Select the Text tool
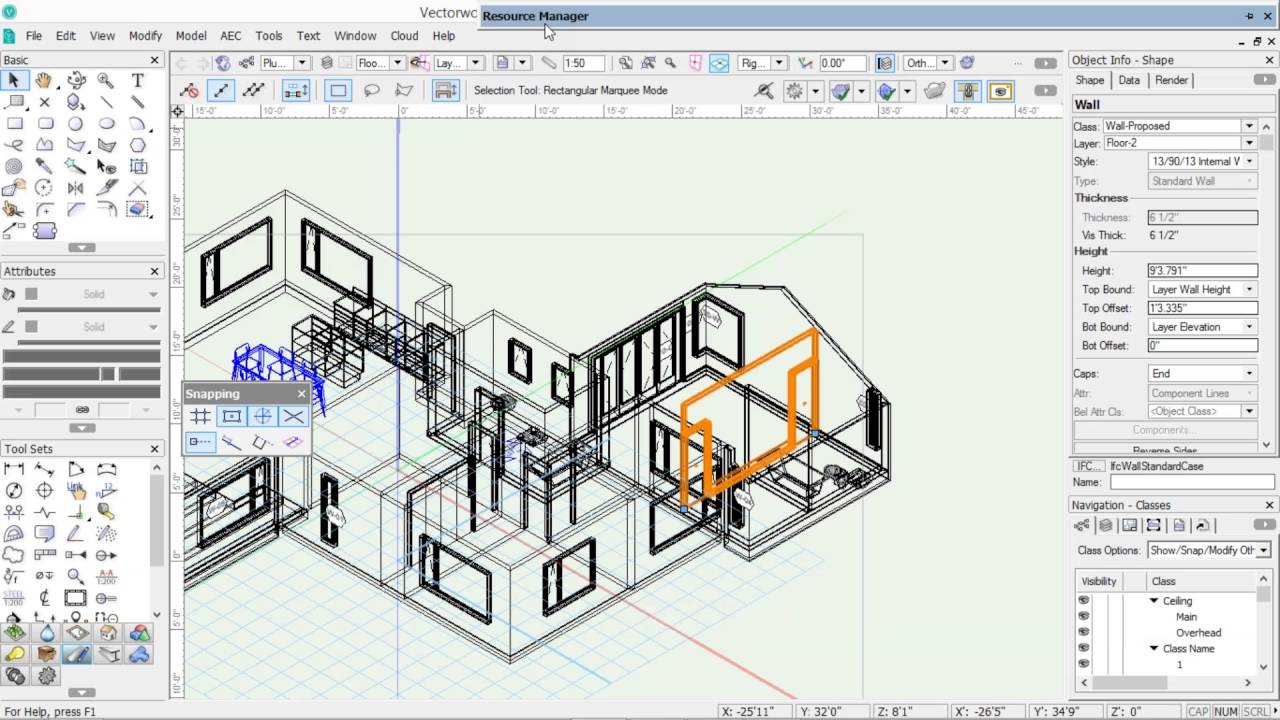This screenshot has height=720, width=1280. [138, 80]
